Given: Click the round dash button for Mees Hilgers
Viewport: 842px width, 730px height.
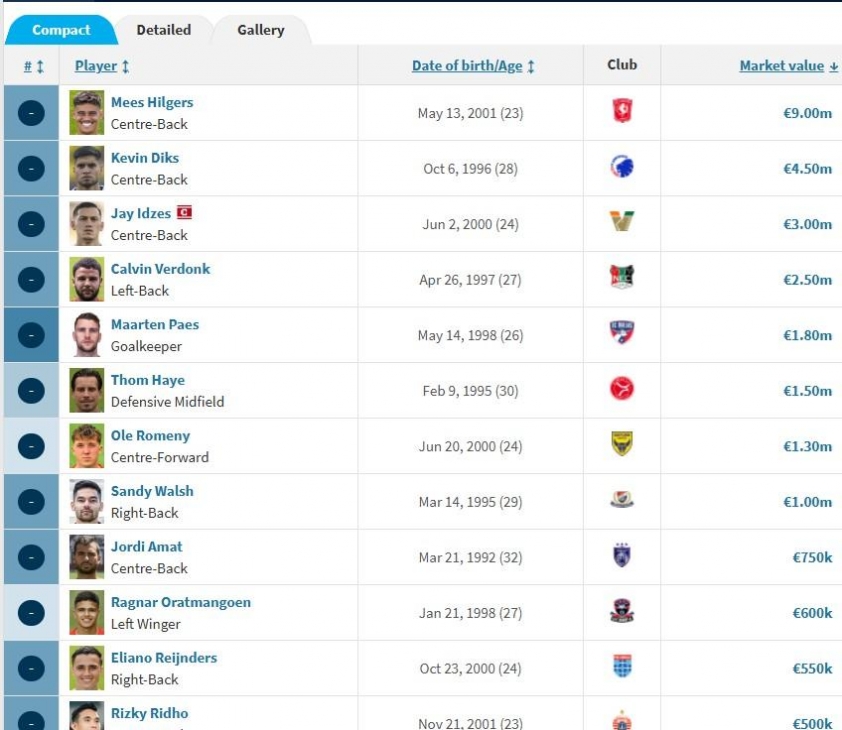Looking at the screenshot, I should [31, 113].
